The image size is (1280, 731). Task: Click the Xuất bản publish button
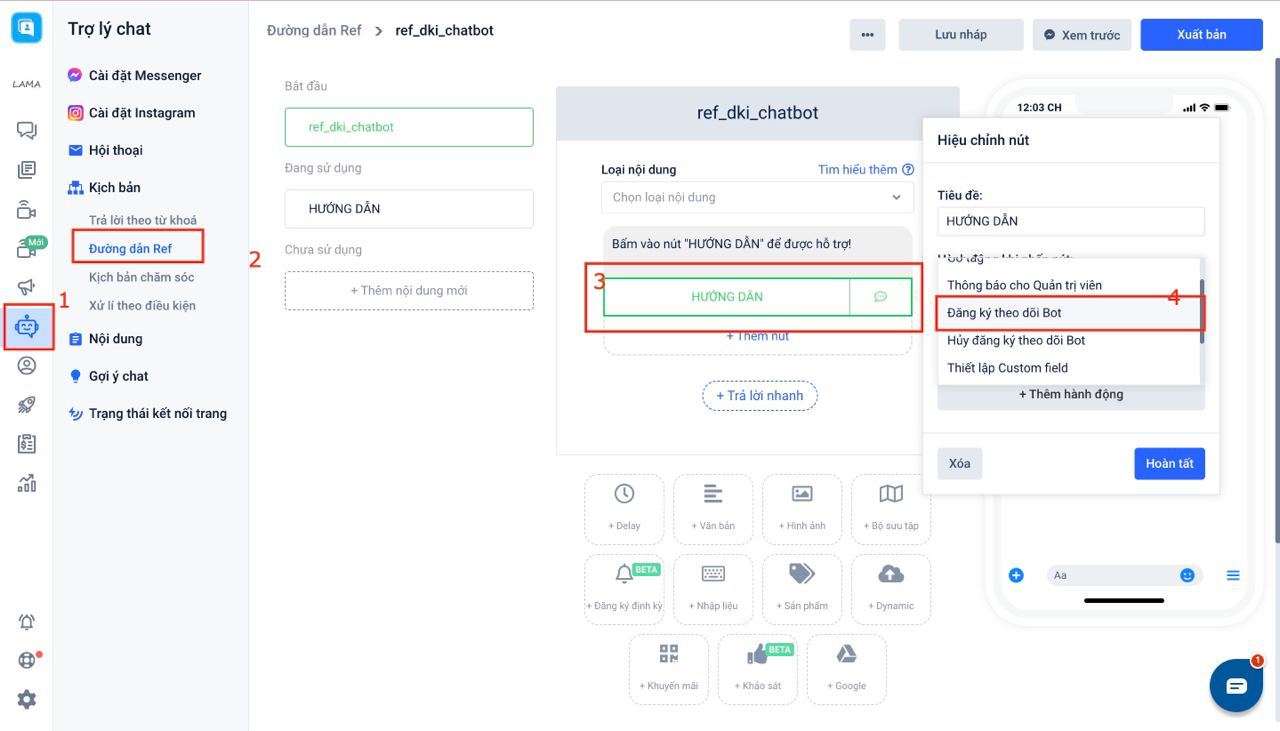(x=1201, y=35)
